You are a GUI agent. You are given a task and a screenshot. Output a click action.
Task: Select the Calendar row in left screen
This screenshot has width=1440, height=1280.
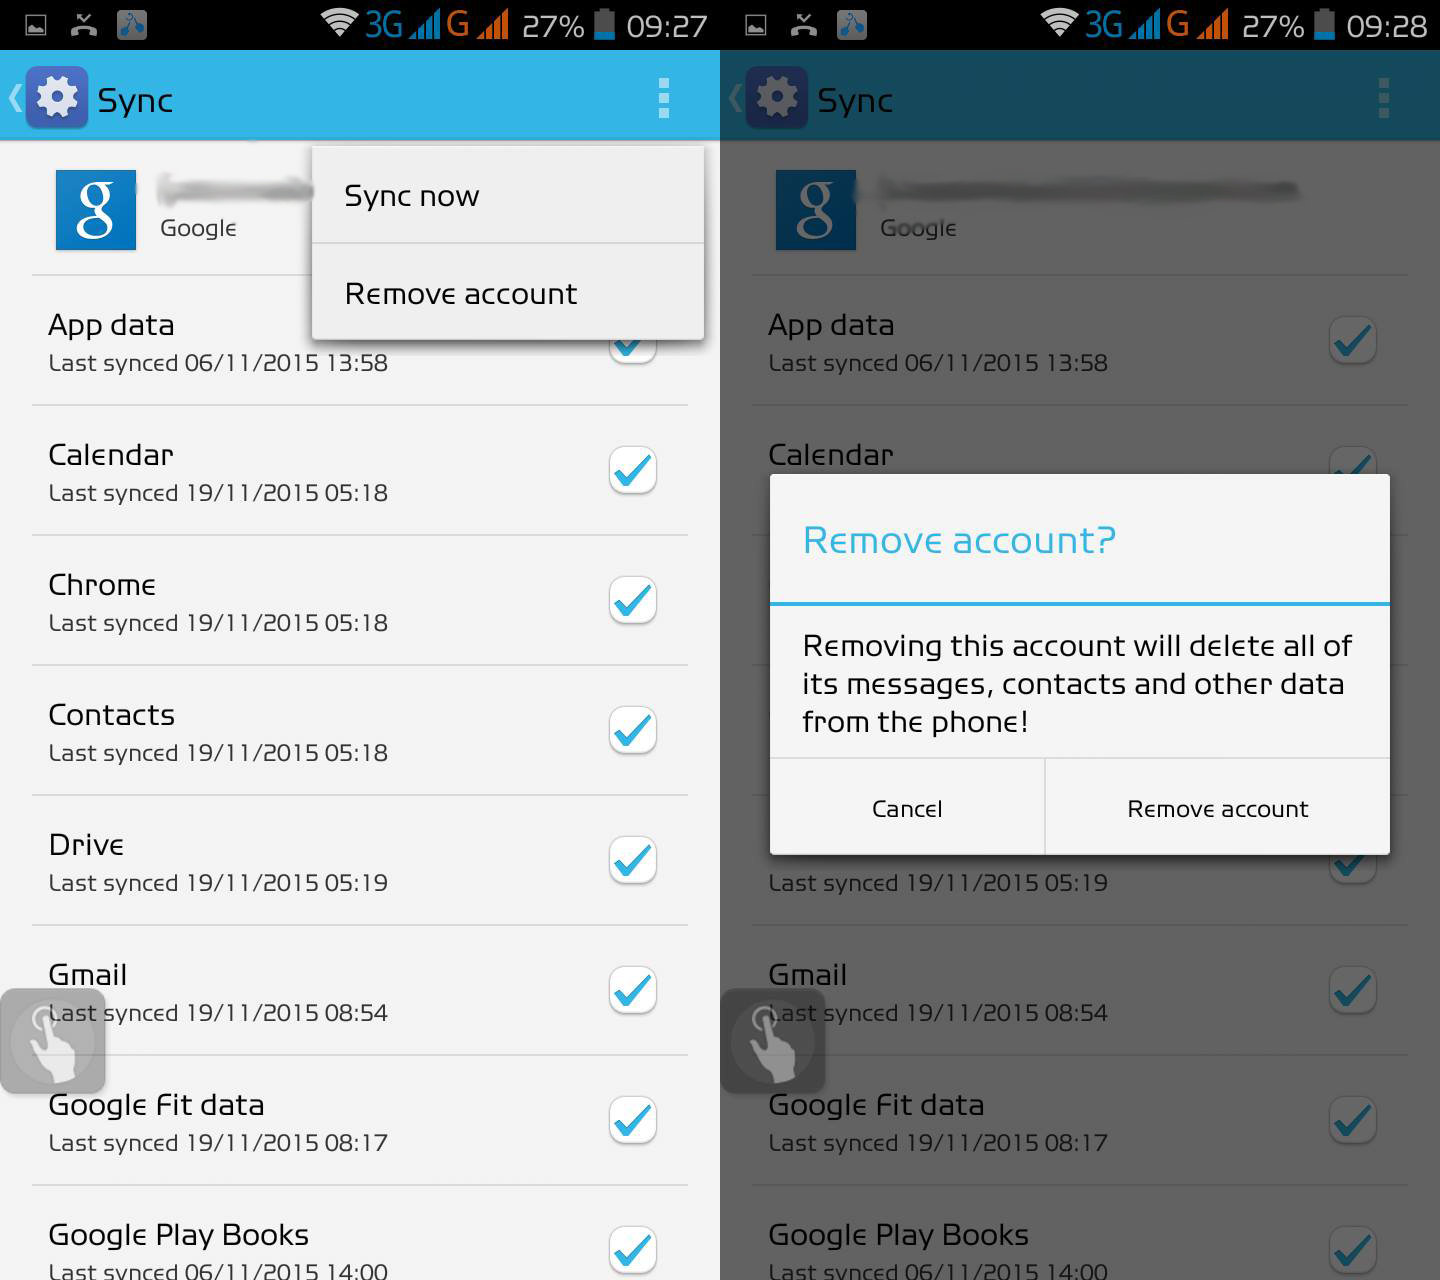click(360, 471)
